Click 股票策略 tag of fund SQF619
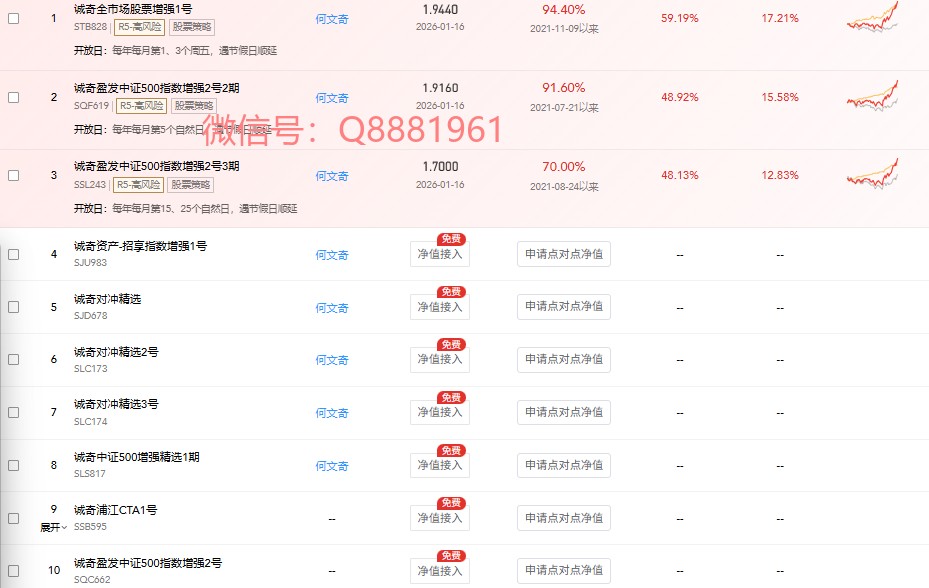This screenshot has width=929, height=588. tap(192, 105)
